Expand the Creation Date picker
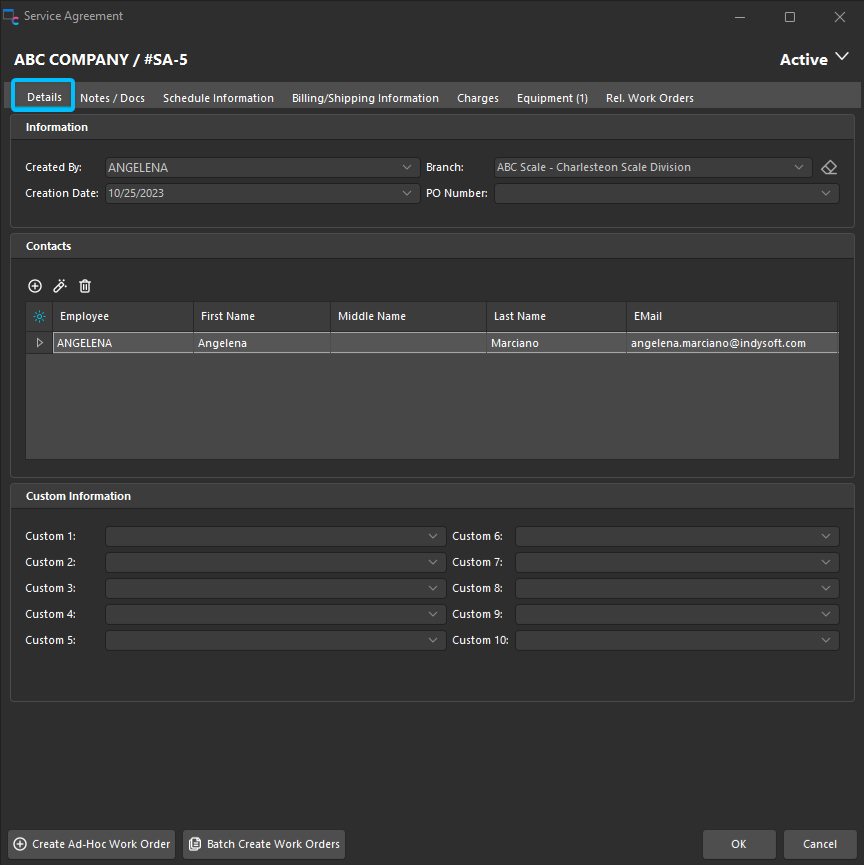Image resolution: width=864 pixels, height=865 pixels. tap(407, 193)
